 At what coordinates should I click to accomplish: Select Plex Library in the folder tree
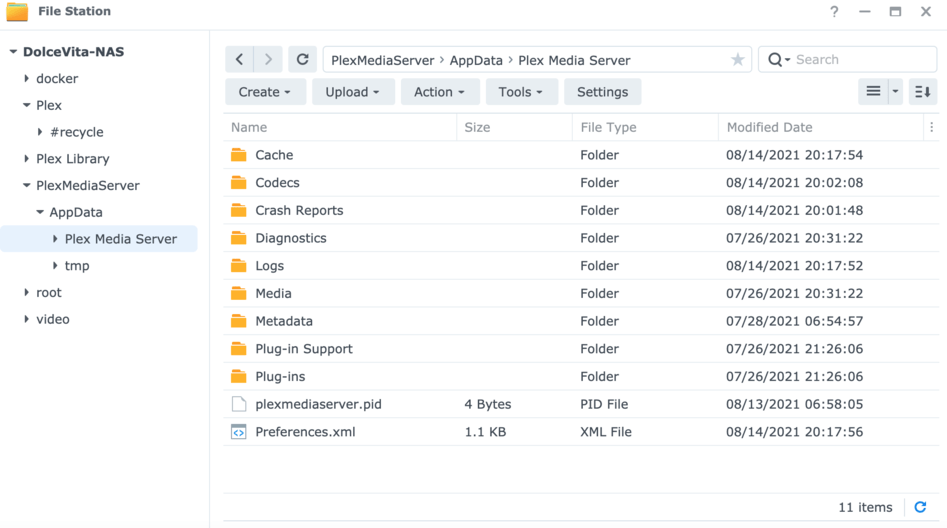click(x=72, y=159)
